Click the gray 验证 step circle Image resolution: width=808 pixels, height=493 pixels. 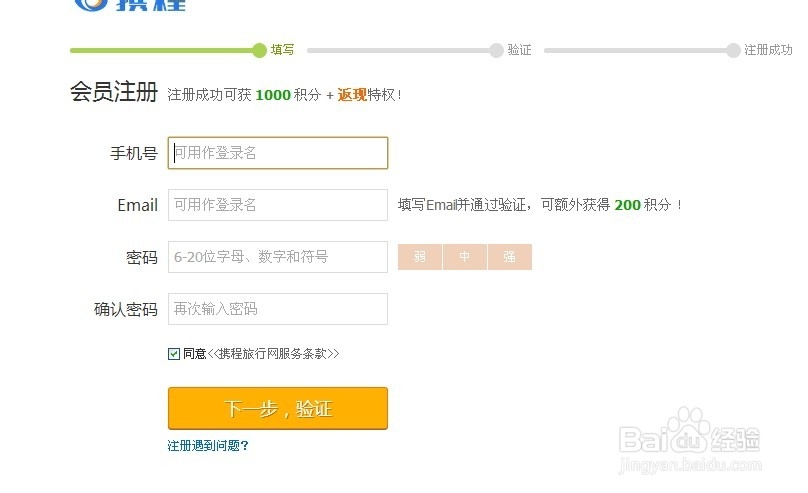(497, 50)
